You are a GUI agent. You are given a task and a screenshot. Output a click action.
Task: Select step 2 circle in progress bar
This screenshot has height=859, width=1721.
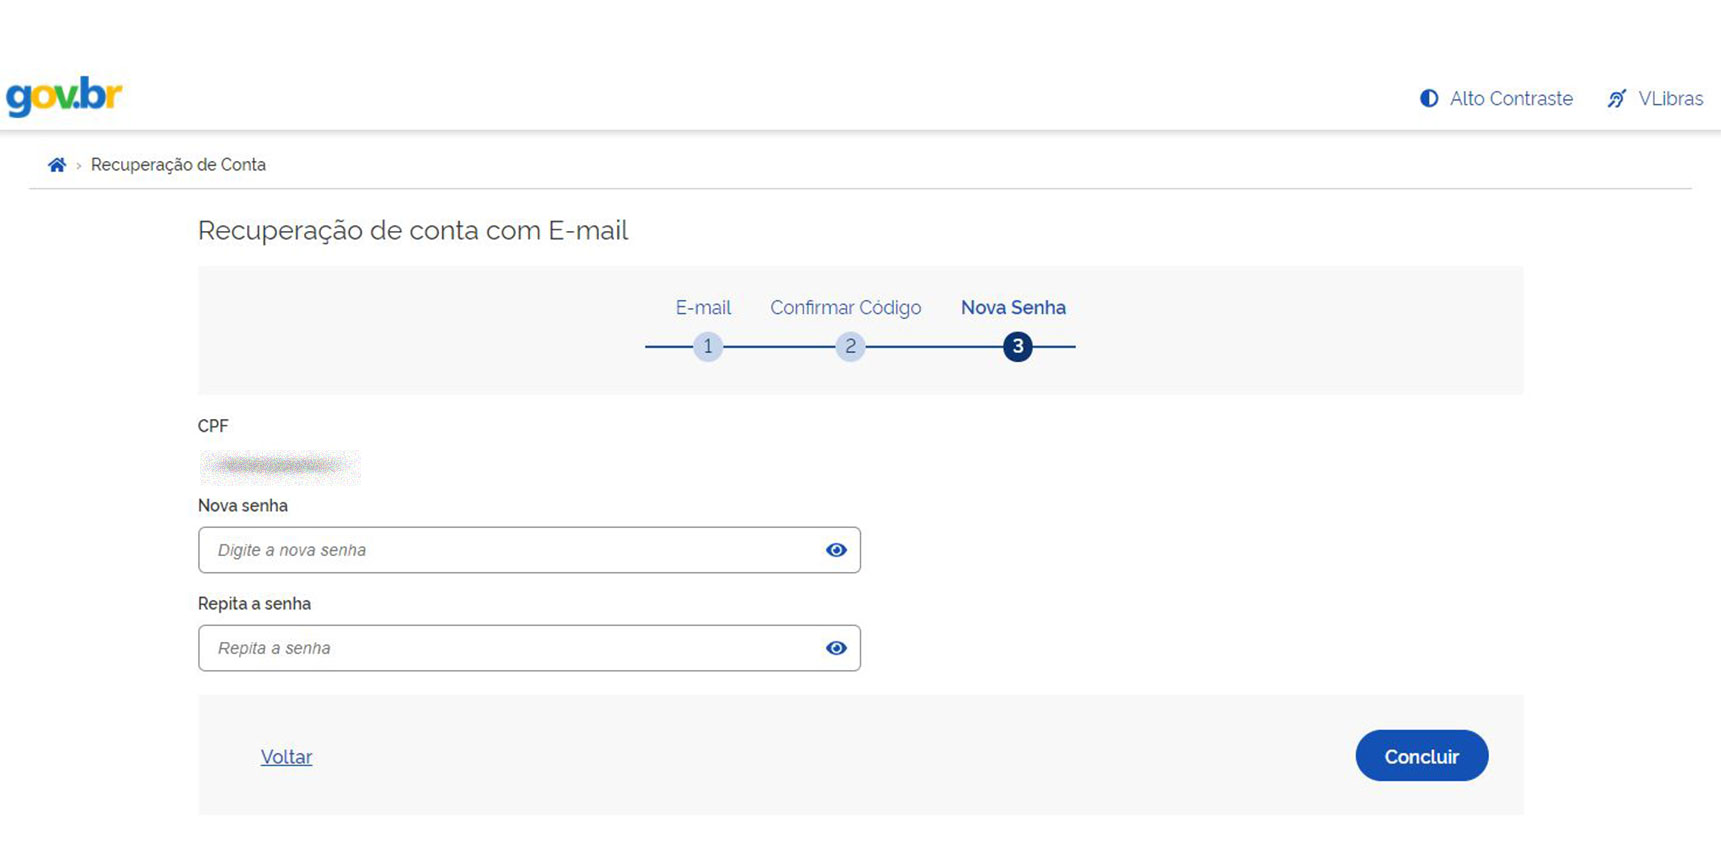[850, 346]
